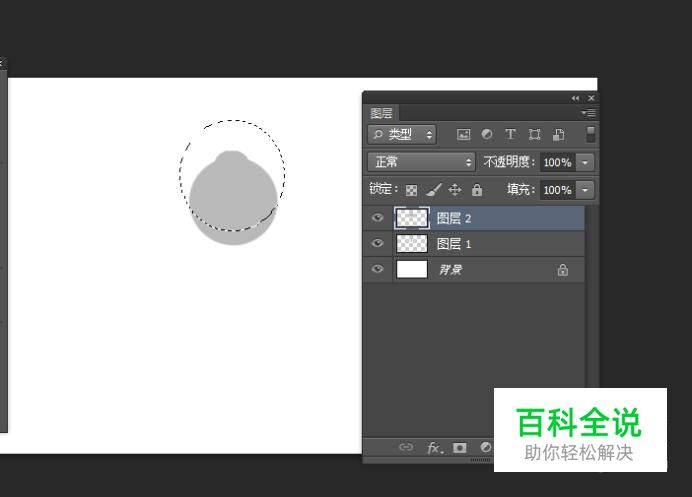This screenshot has width=692, height=497.
Task: Open the 不透明度 opacity slider arrow
Action: click(x=585, y=162)
